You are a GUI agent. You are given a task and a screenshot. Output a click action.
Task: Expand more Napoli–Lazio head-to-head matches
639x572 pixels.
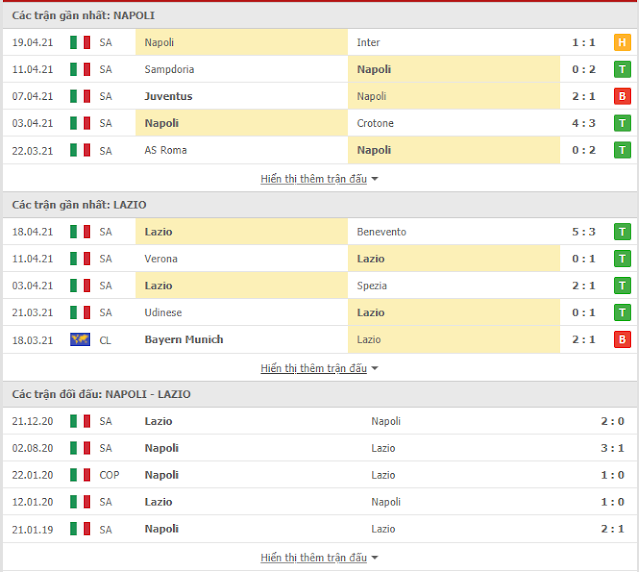click(x=319, y=557)
